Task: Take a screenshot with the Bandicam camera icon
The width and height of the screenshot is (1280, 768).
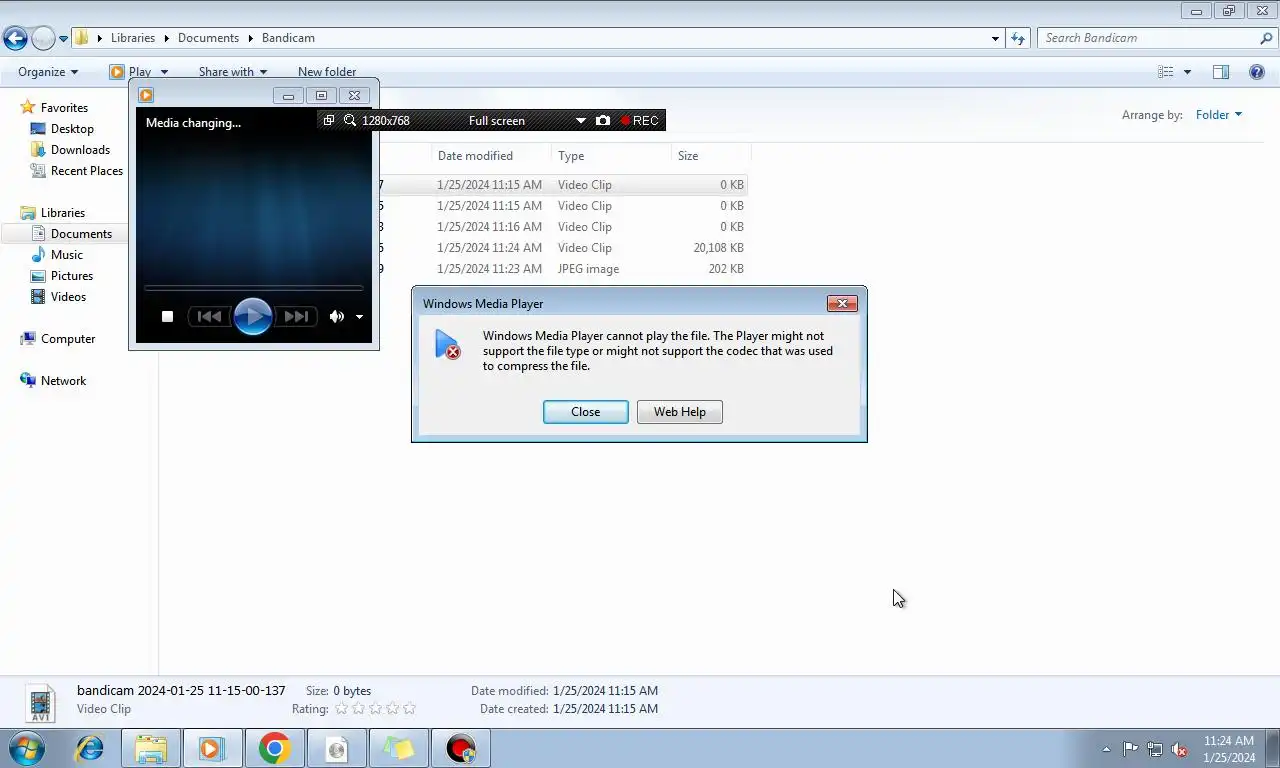Action: 602,120
